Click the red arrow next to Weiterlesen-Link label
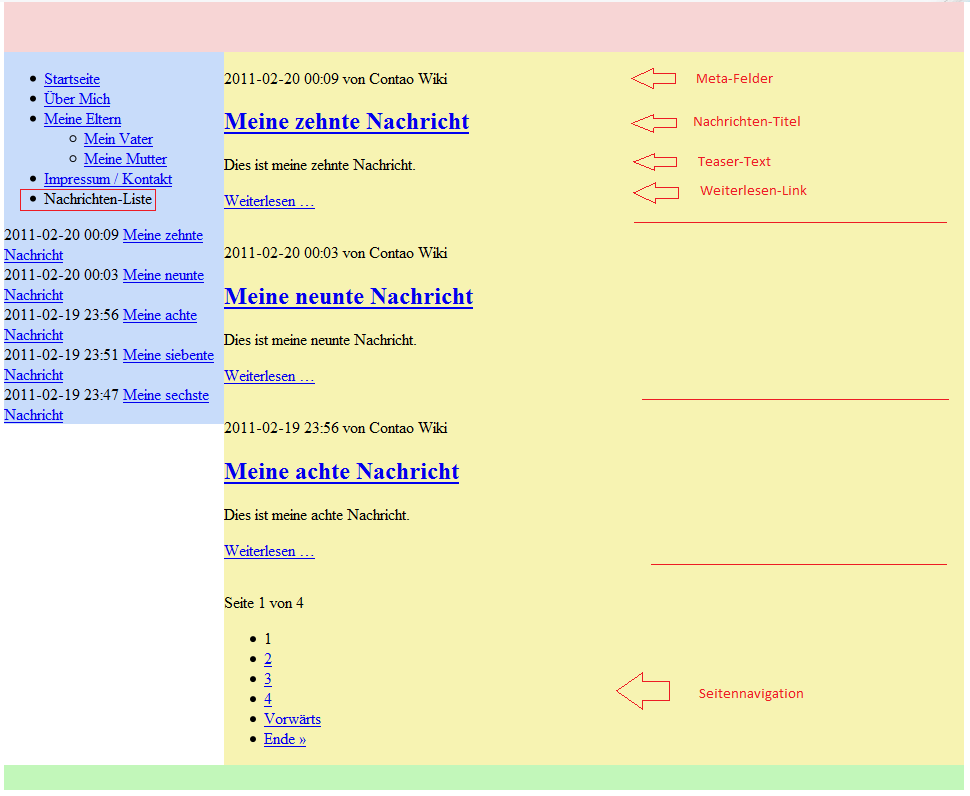This screenshot has height=796, width=970. 655,192
